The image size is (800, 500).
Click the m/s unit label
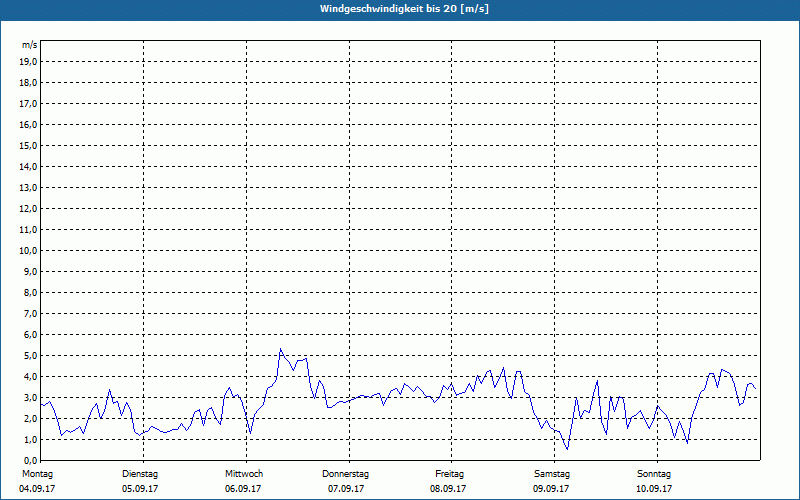[30, 45]
